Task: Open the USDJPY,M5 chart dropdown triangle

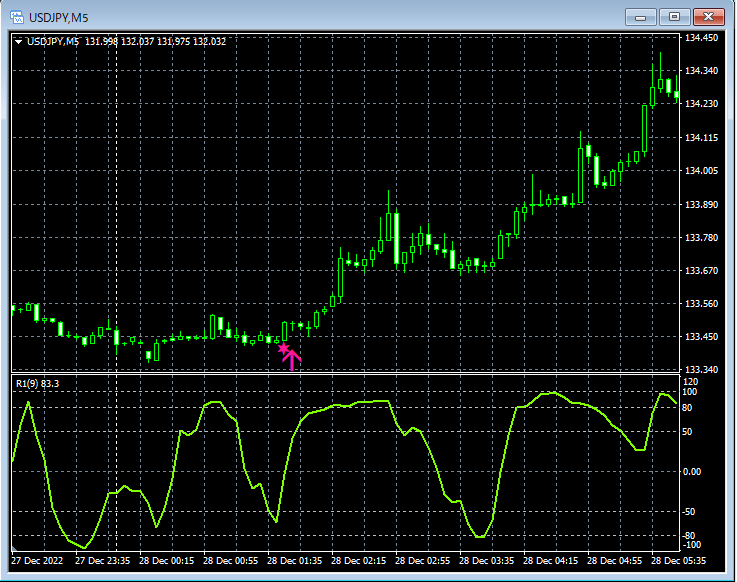Action: [x=18, y=42]
